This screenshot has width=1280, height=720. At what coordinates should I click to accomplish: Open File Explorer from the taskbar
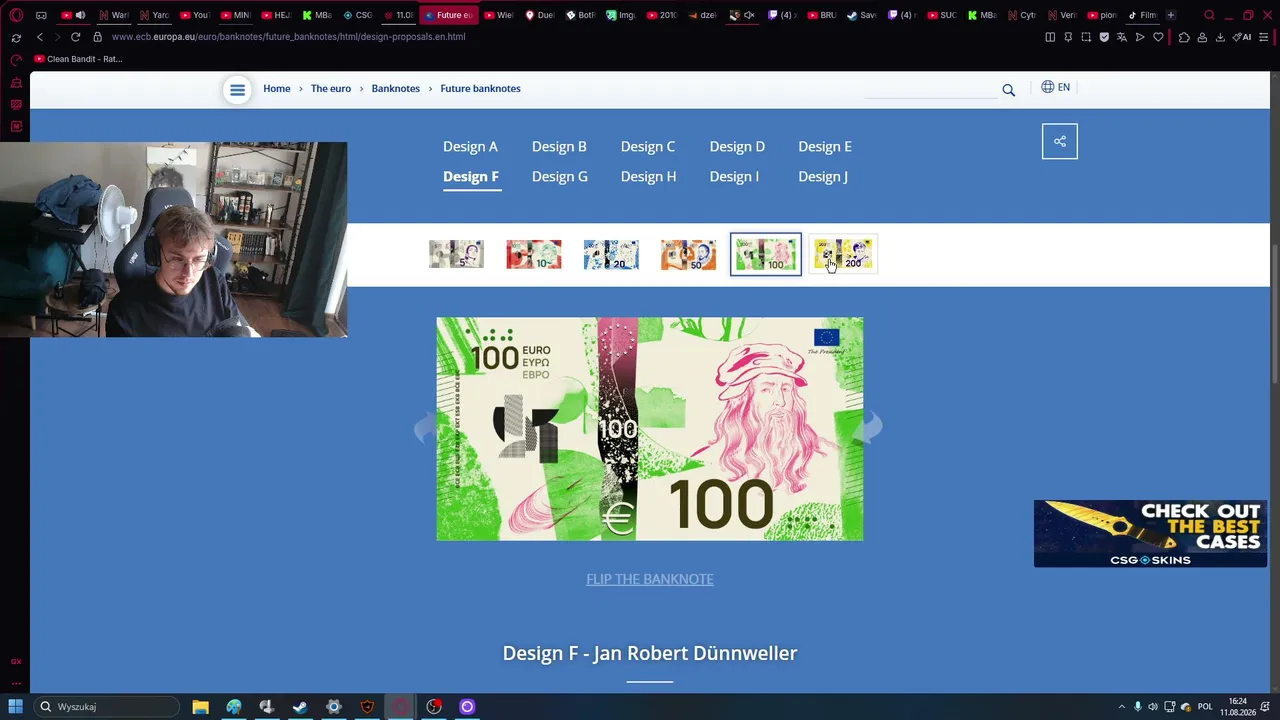(200, 707)
